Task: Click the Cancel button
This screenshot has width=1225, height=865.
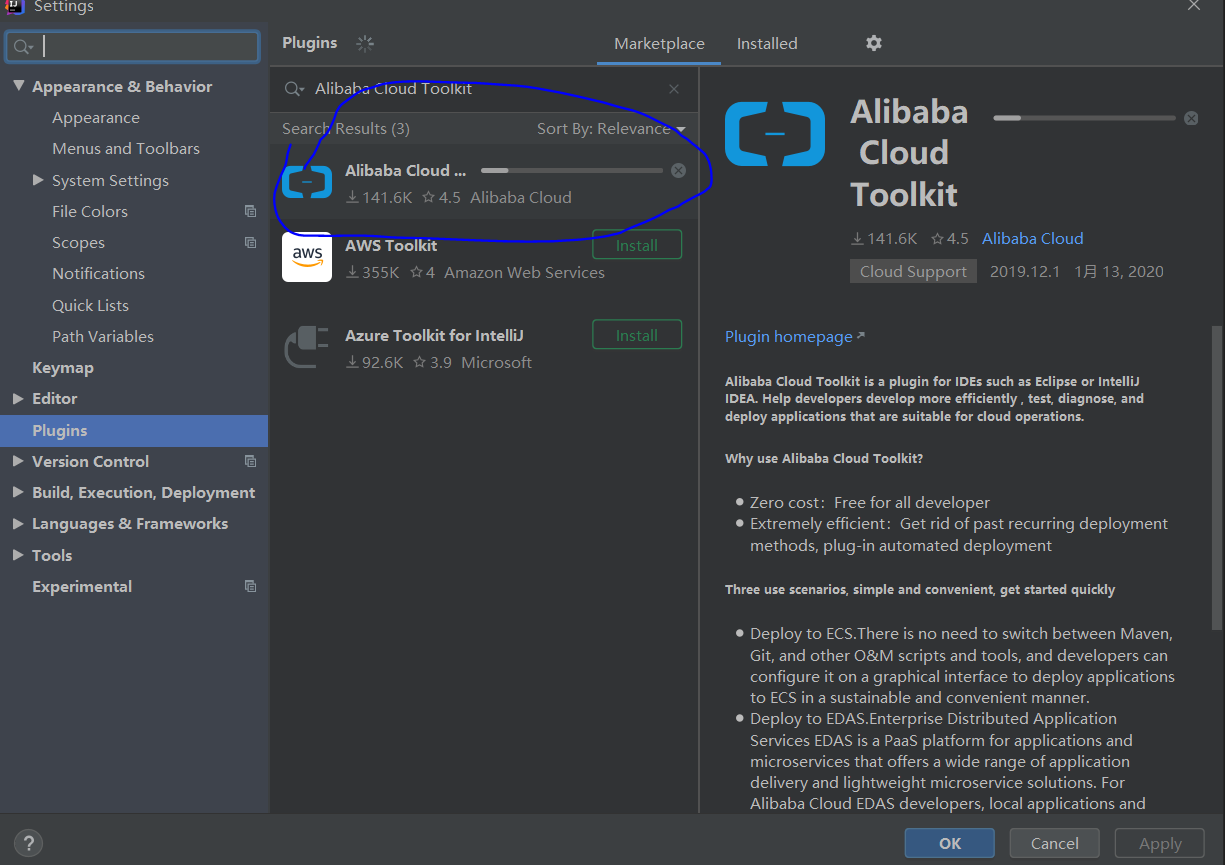Action: [1055, 843]
